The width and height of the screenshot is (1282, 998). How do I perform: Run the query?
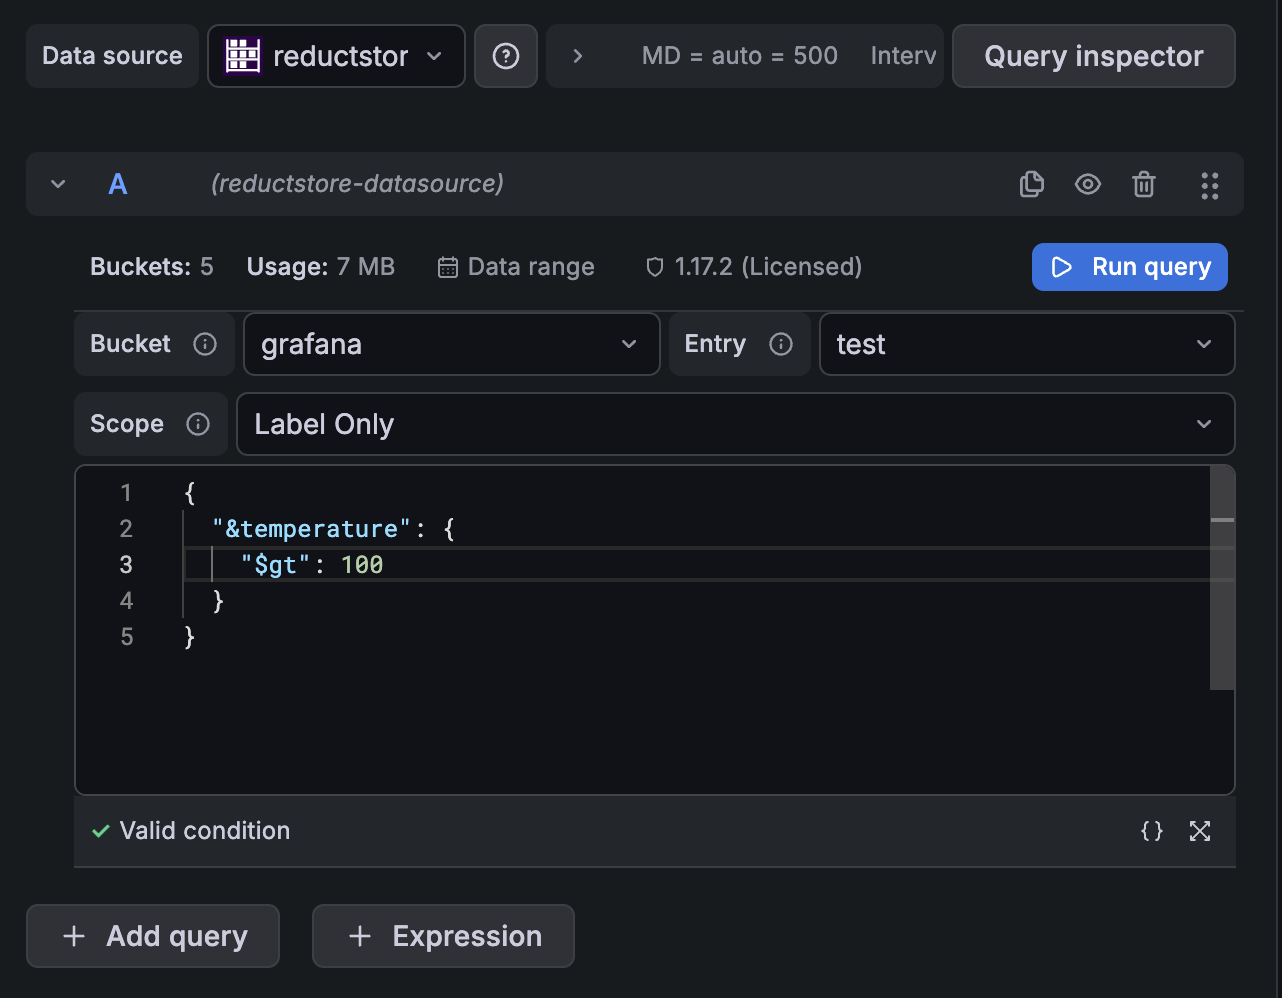(1129, 266)
